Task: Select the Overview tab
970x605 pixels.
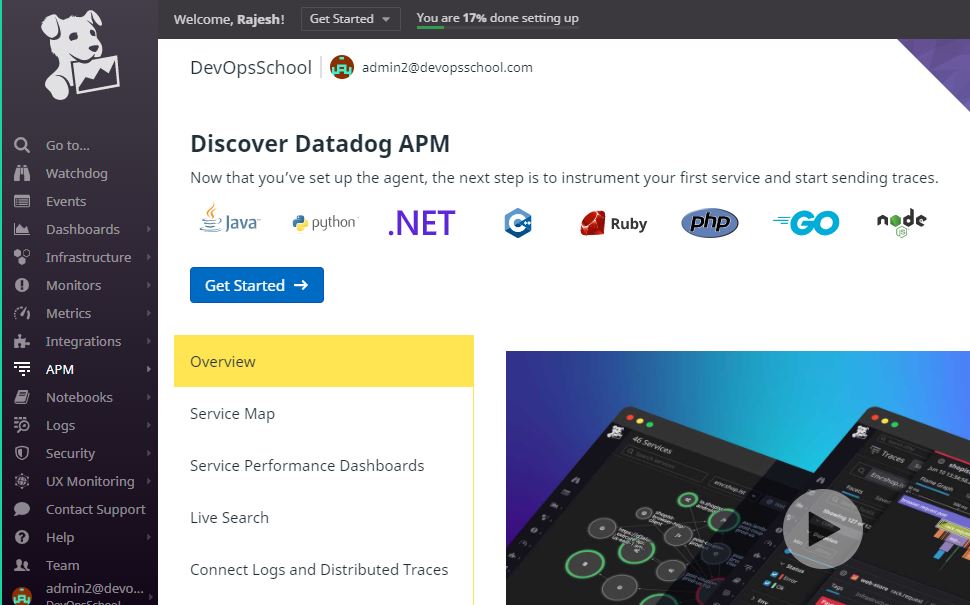Action: (223, 362)
